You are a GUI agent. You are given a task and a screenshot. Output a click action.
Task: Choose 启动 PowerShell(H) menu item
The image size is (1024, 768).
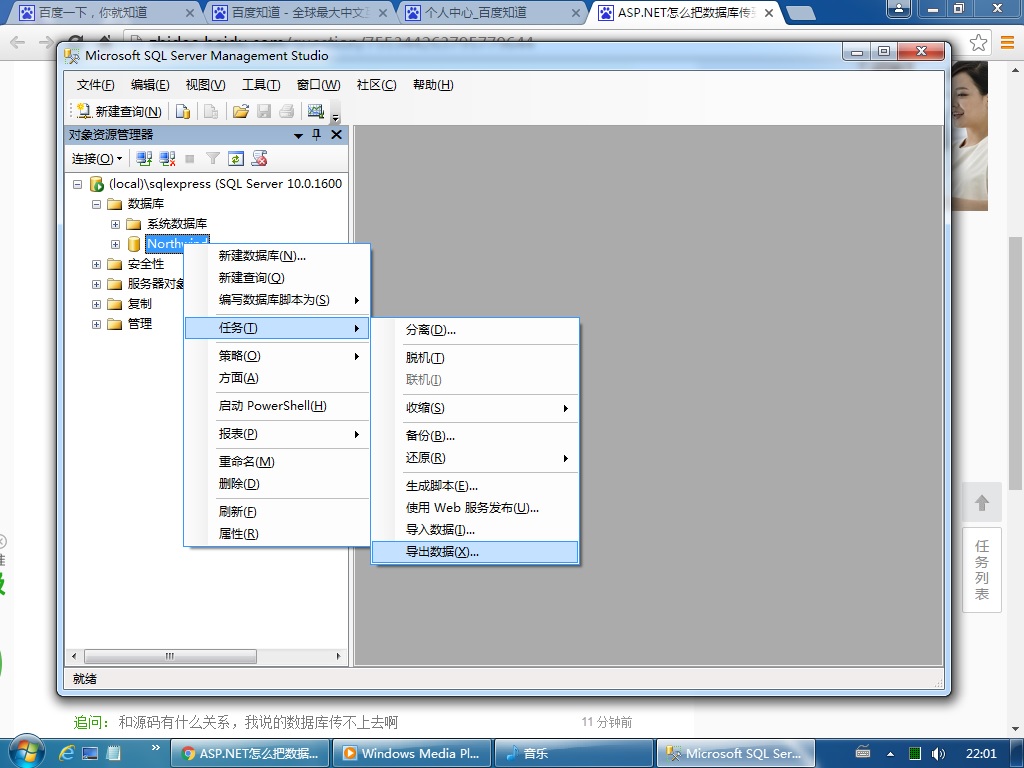[x=277, y=406]
